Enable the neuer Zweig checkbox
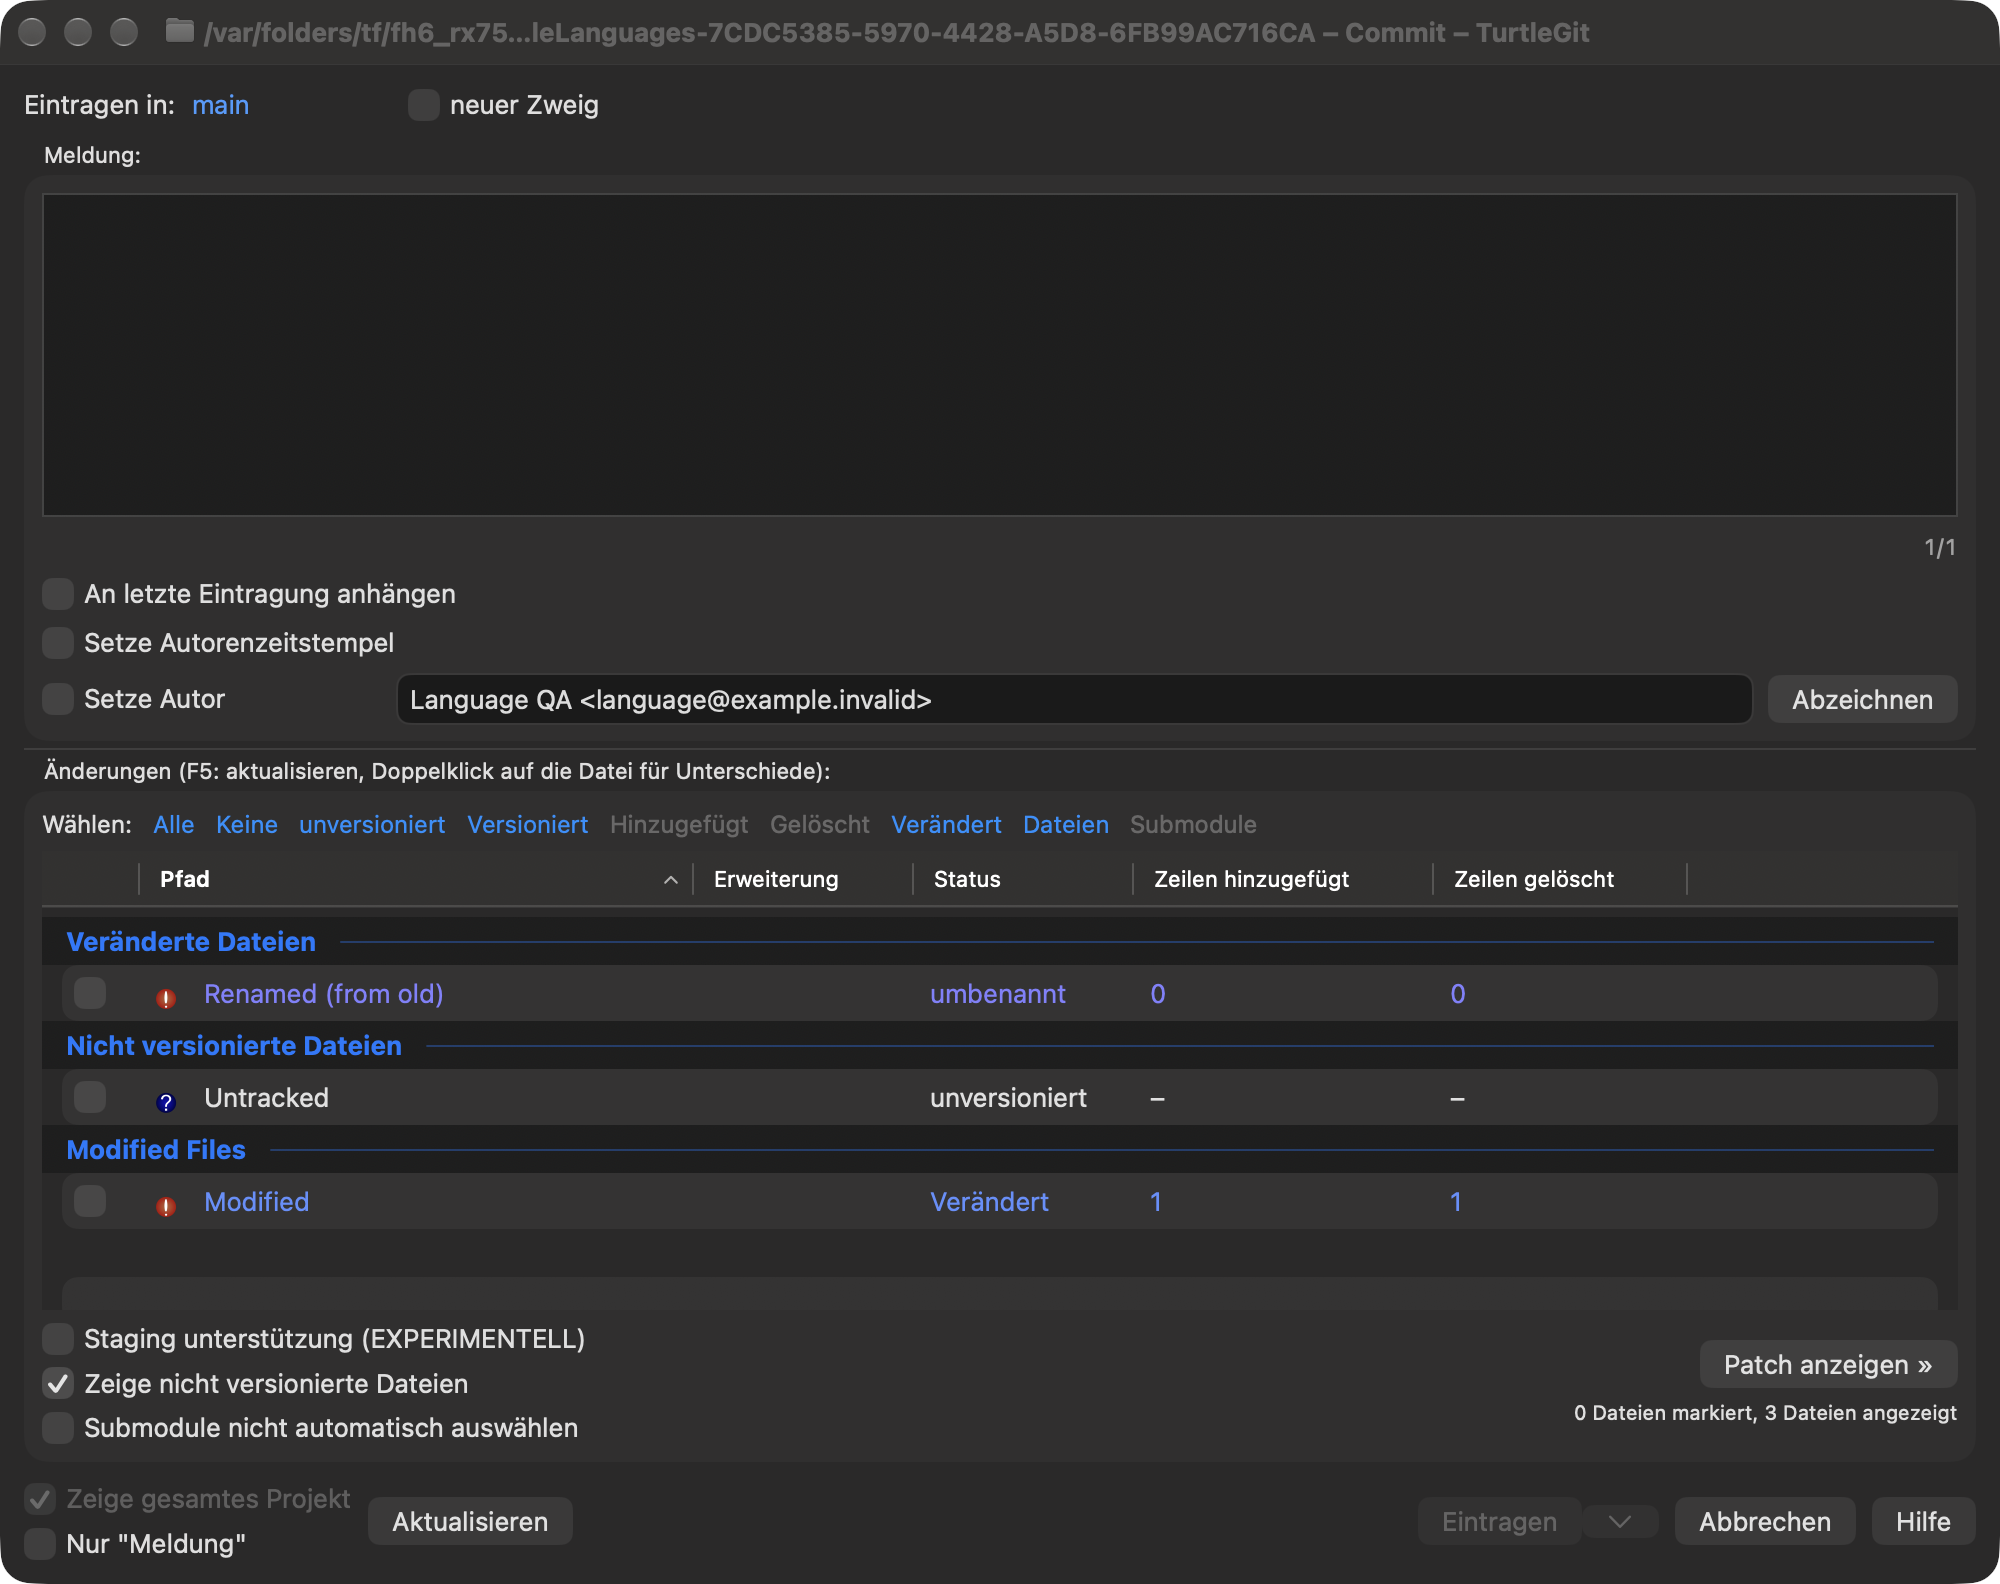 [424, 105]
